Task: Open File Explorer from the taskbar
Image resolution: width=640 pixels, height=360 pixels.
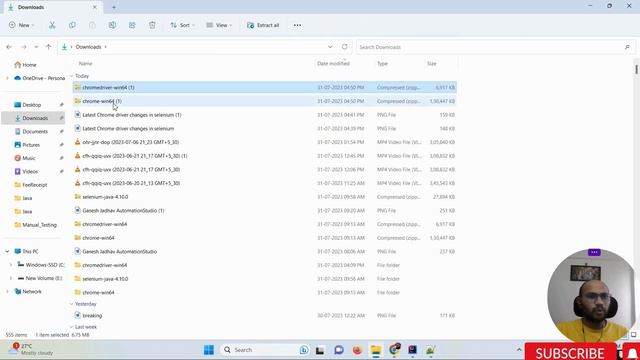Action: pos(376,350)
